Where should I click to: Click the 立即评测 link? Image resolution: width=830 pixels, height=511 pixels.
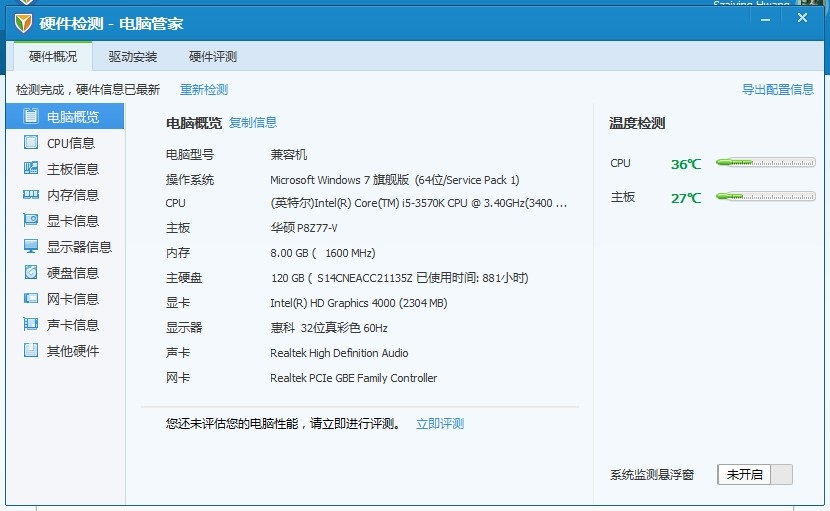point(439,424)
